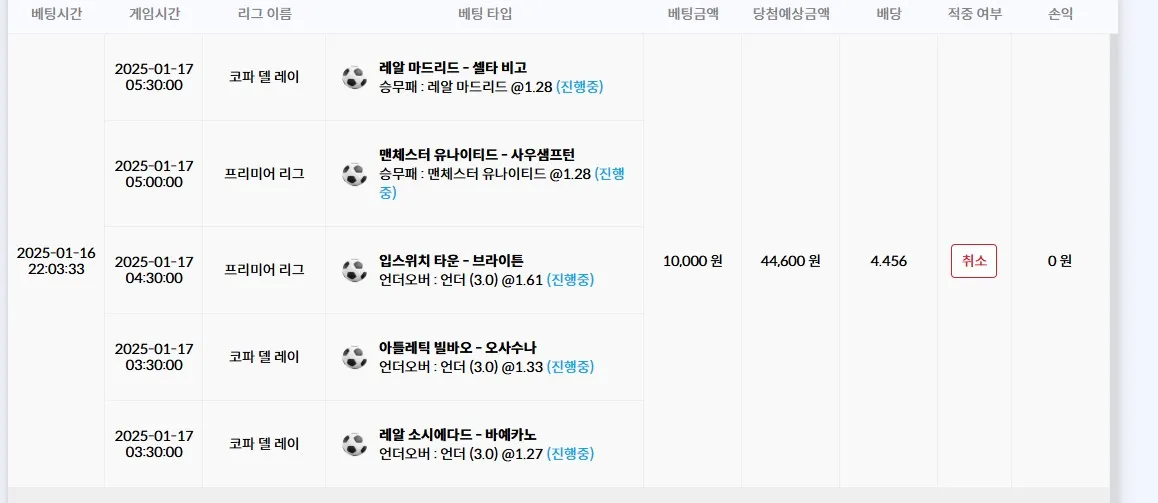Click 진행중 status for 입스위치 타운 bet

point(570,280)
